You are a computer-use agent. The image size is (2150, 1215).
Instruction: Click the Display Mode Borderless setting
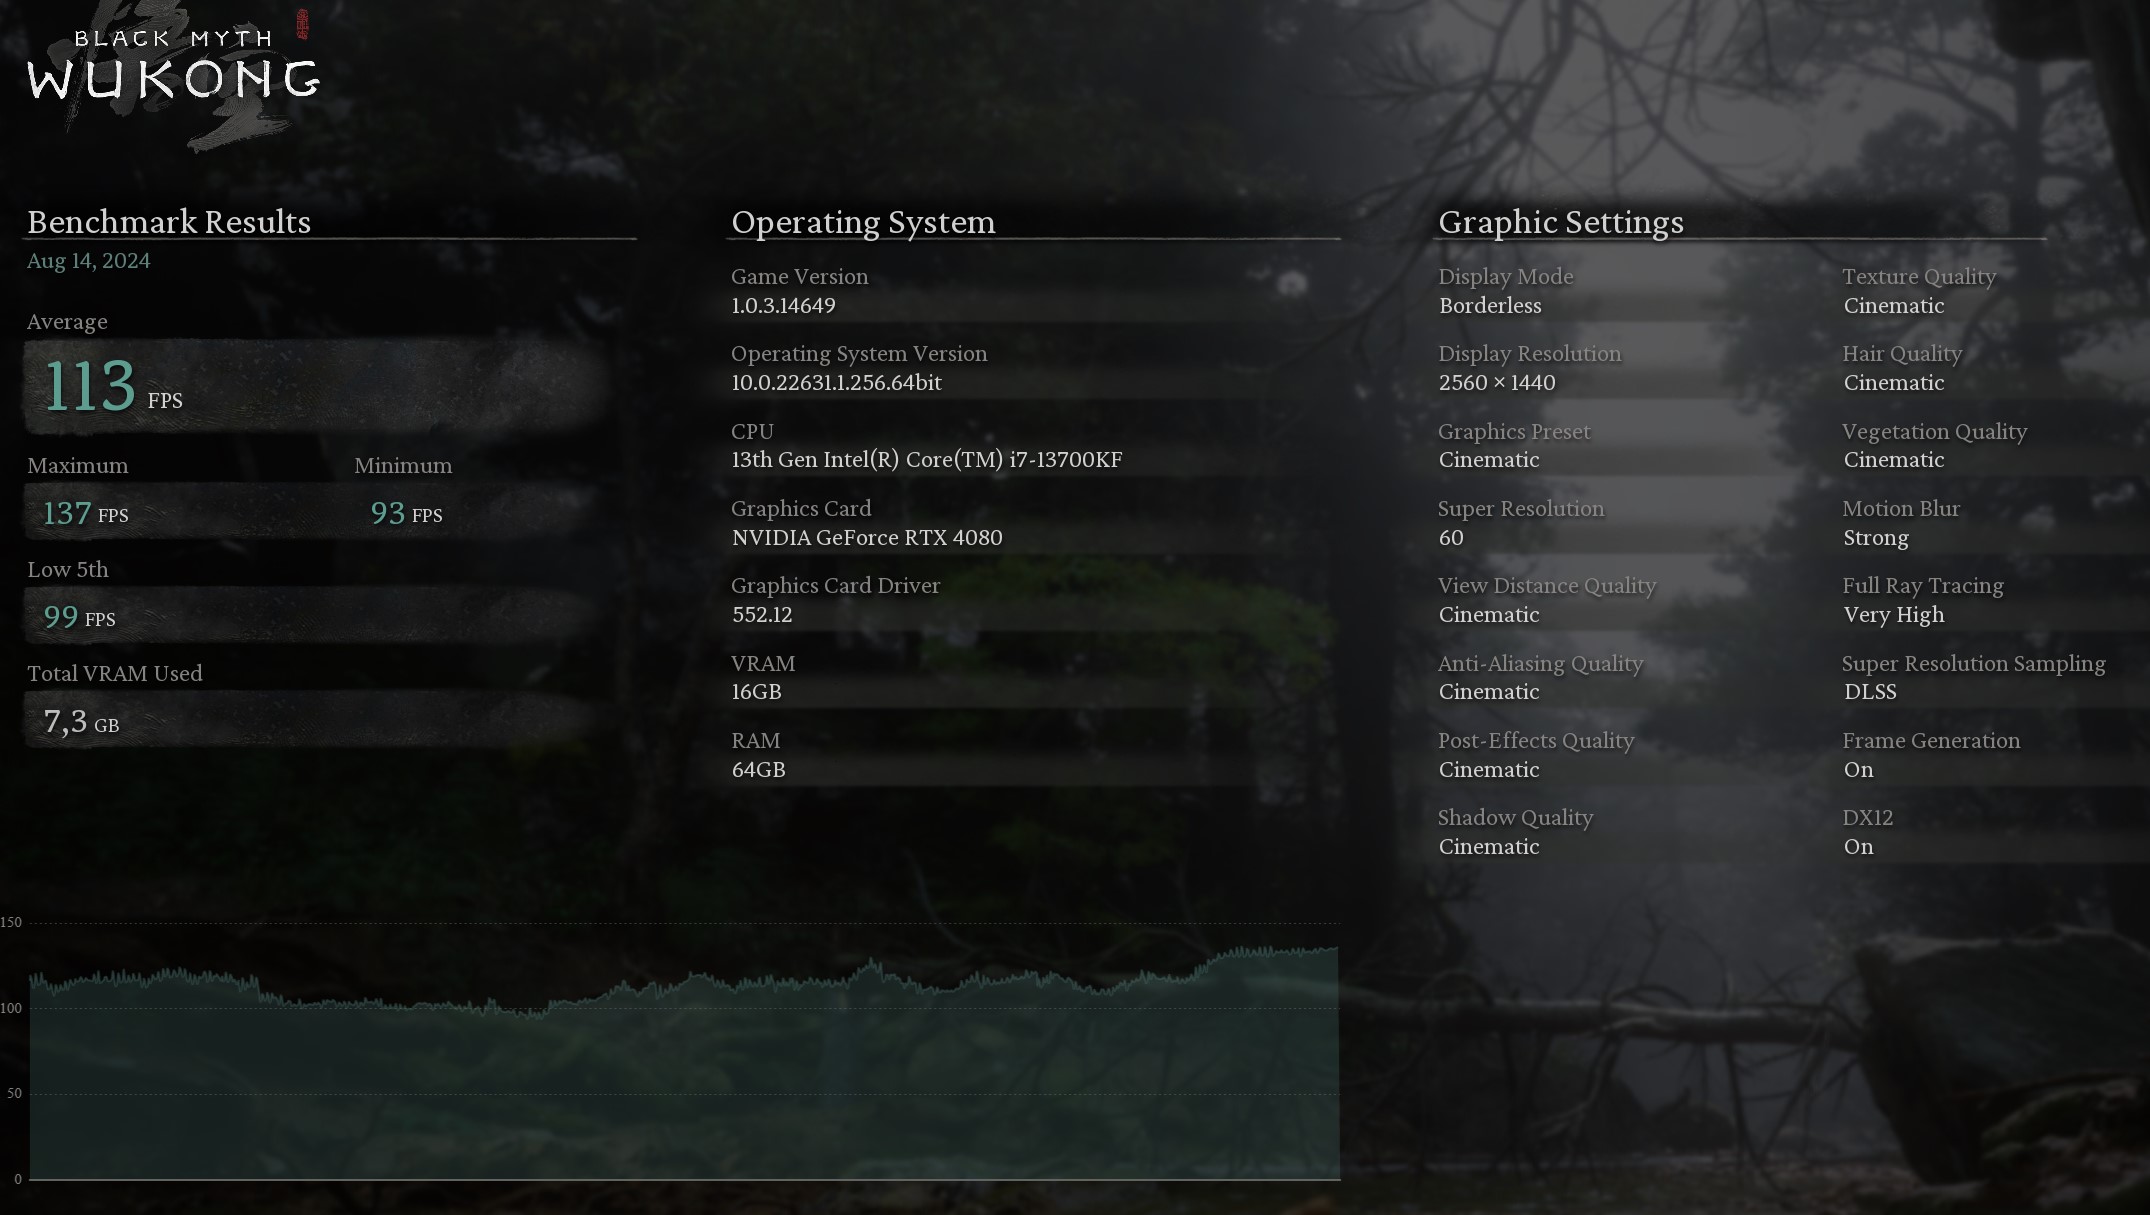pyautogui.click(x=1490, y=306)
